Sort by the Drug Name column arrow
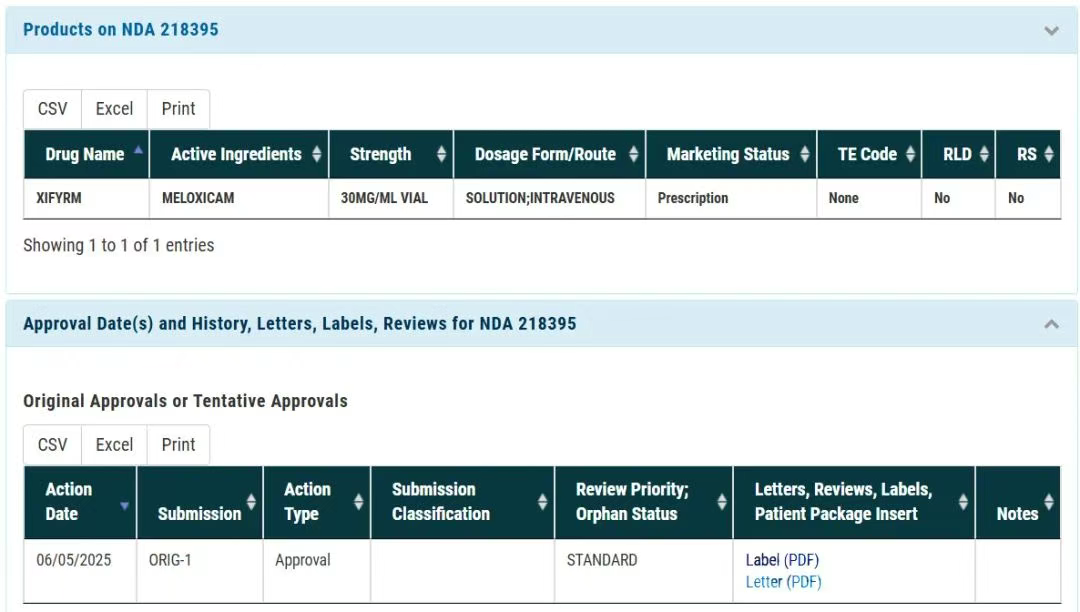 [137, 152]
